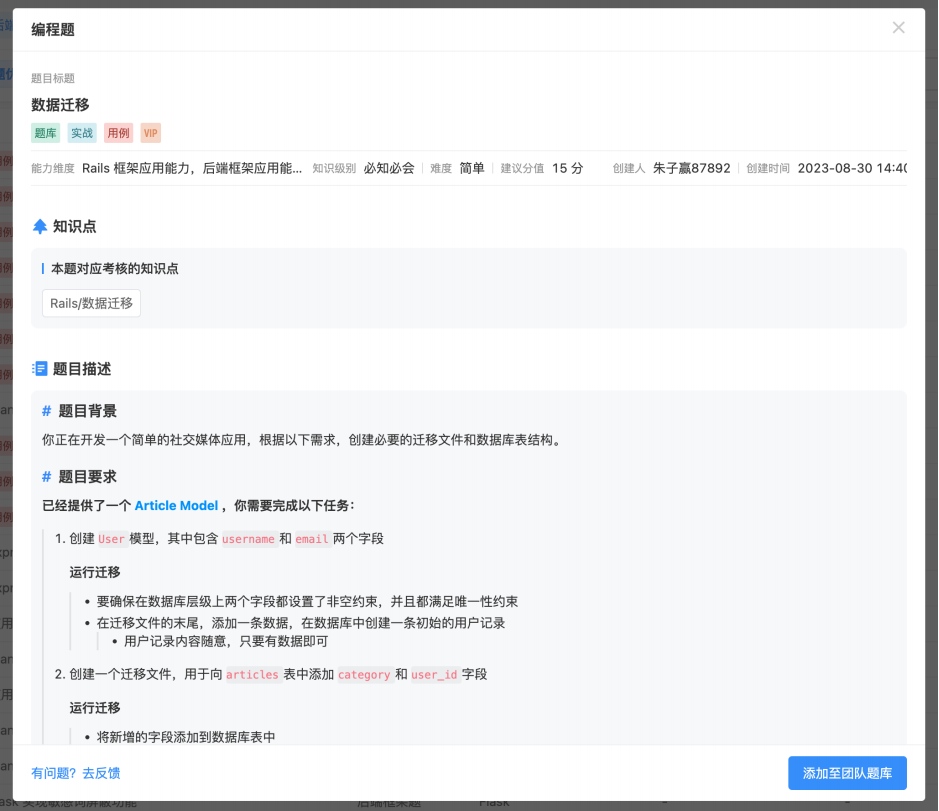Viewport: 939px width, 811px height.
Task: Click the category code snippet
Action: (364, 674)
